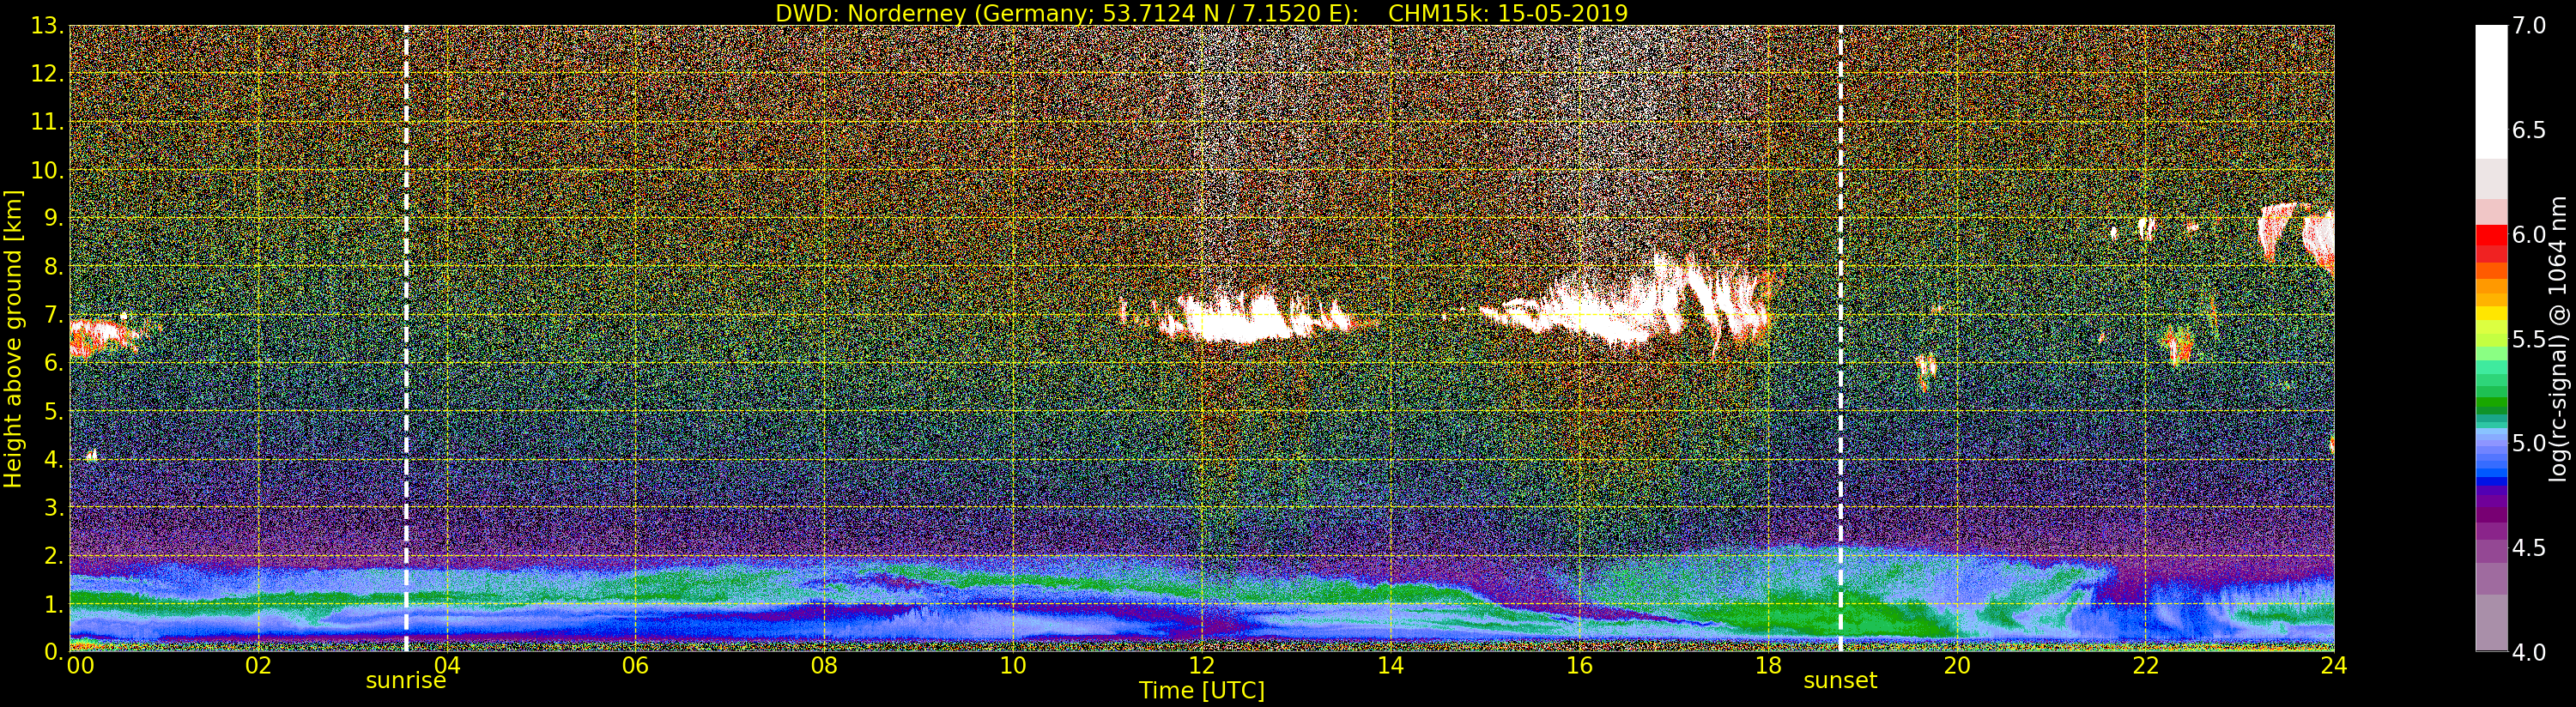Select the 'Time [UTC]' axis label
This screenshot has width=2576, height=707.
(1202, 691)
